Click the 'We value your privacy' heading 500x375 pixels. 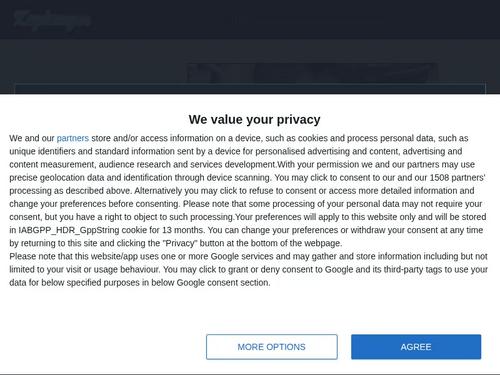254,119
